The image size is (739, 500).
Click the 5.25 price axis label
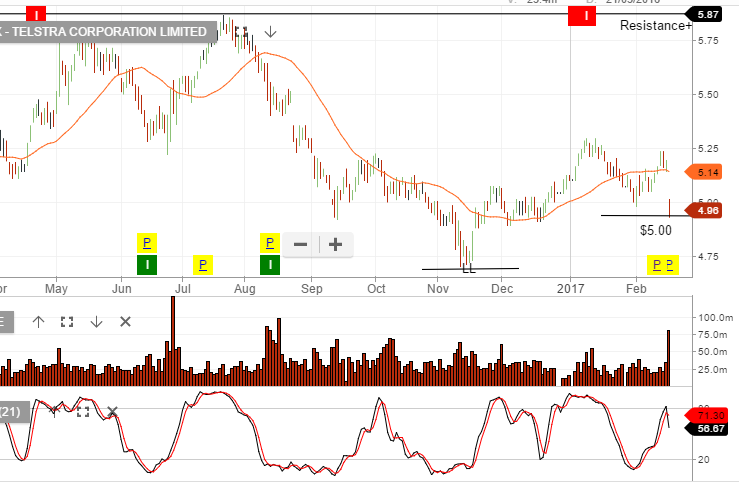pos(708,149)
